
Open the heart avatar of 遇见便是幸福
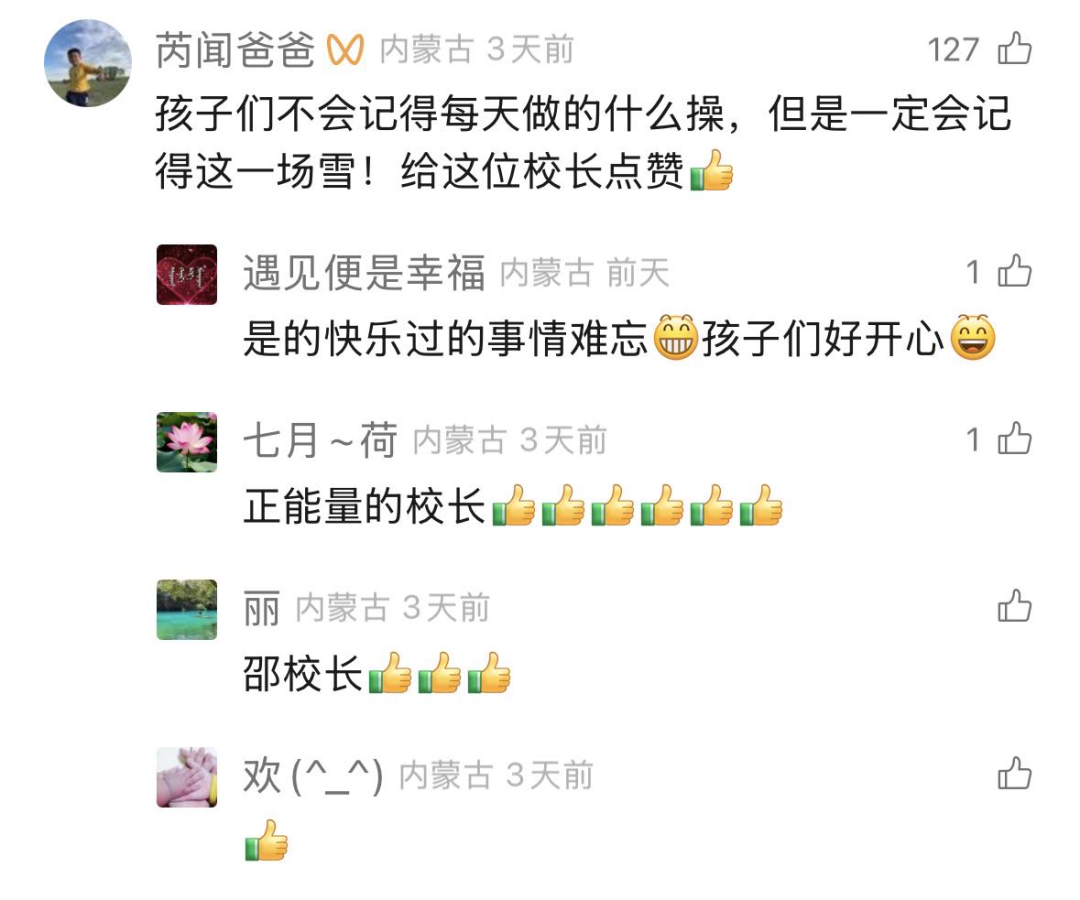tap(187, 274)
